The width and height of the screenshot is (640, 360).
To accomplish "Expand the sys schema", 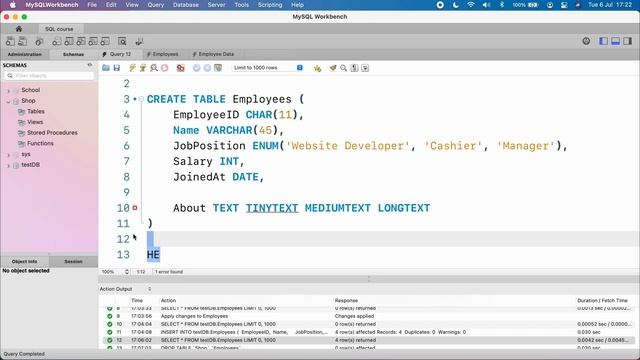I will point(9,155).
